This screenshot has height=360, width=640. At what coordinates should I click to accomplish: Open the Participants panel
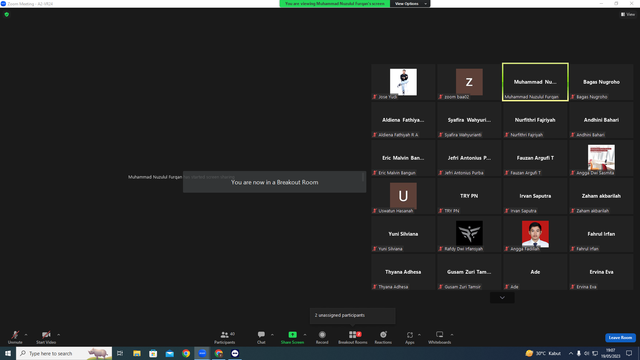pos(224,337)
